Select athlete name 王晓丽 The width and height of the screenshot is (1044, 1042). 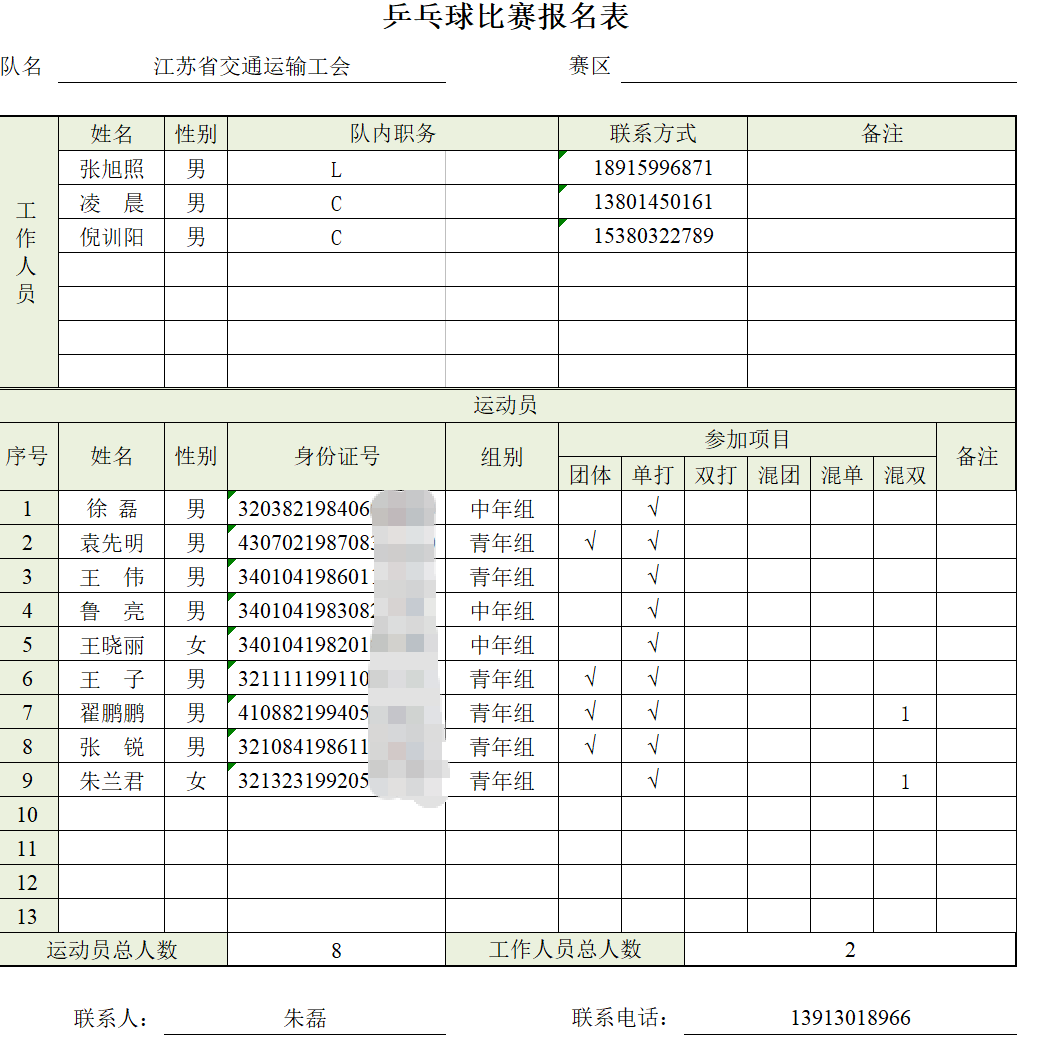pos(112,645)
